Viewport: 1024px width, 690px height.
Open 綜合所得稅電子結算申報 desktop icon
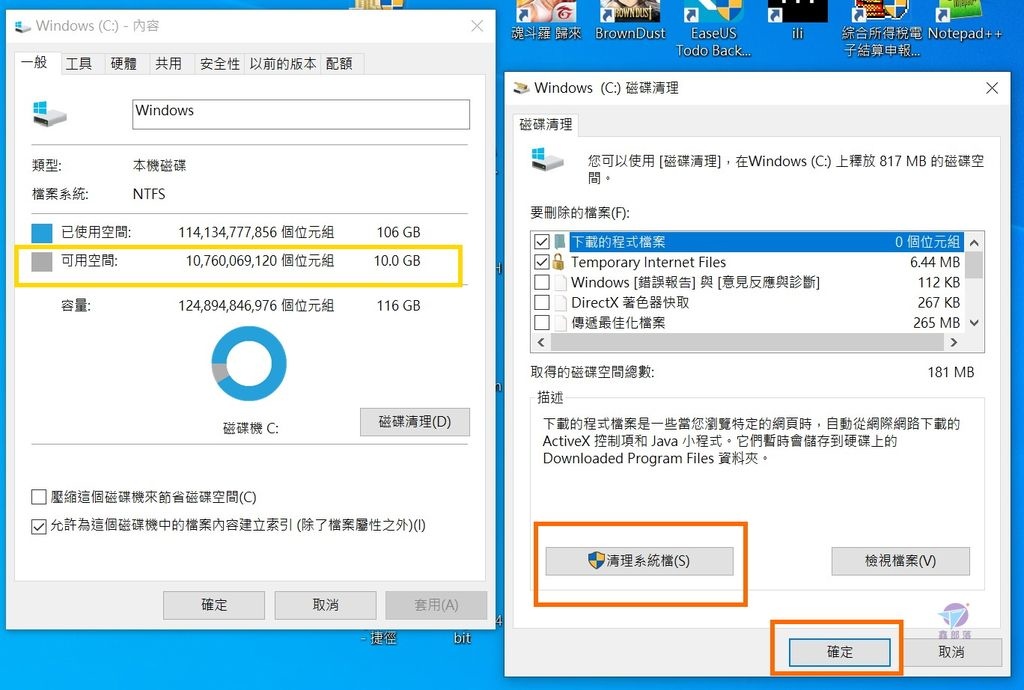881,29
